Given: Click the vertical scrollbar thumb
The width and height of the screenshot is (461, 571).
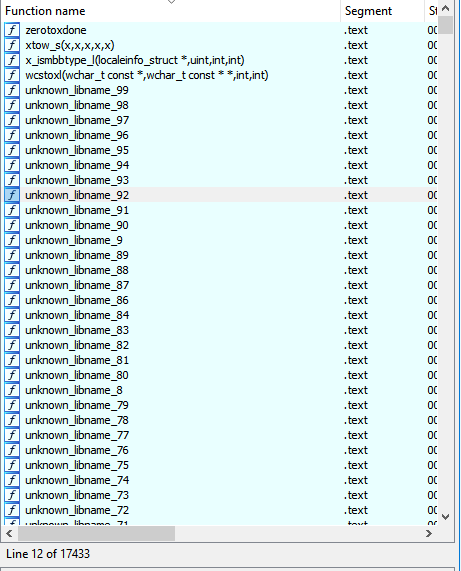Looking at the screenshot, I should [x=446, y=25].
